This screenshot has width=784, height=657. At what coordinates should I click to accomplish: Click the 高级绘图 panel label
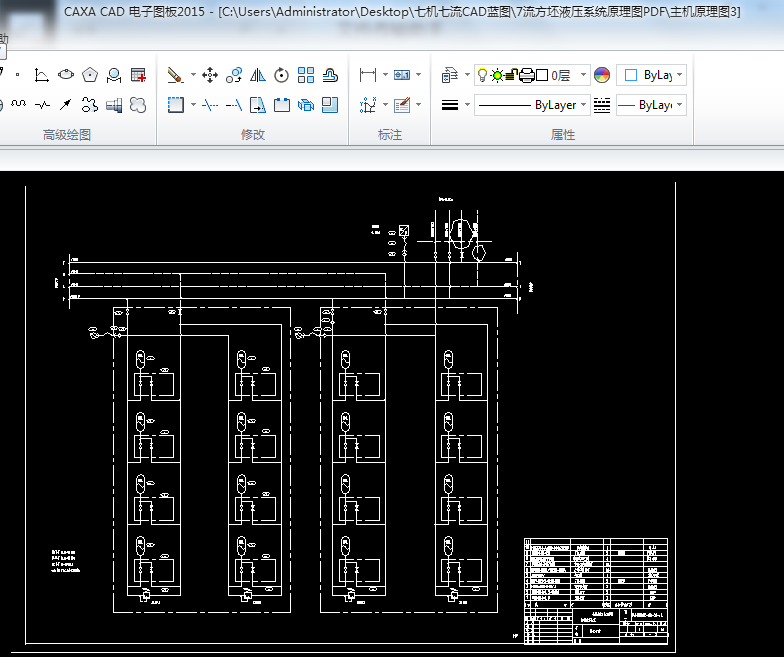click(x=67, y=135)
